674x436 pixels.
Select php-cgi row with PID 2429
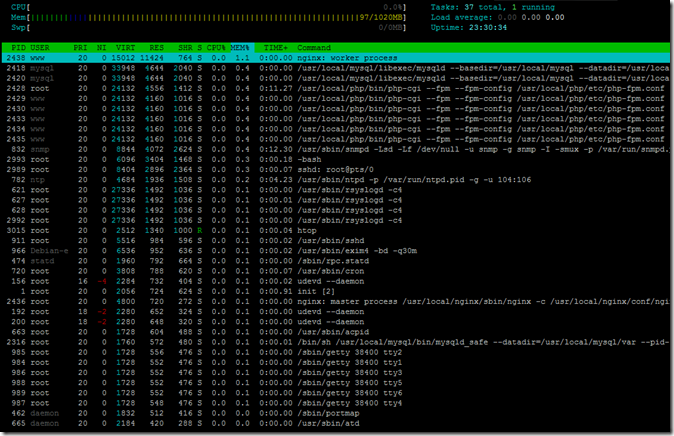336,98
